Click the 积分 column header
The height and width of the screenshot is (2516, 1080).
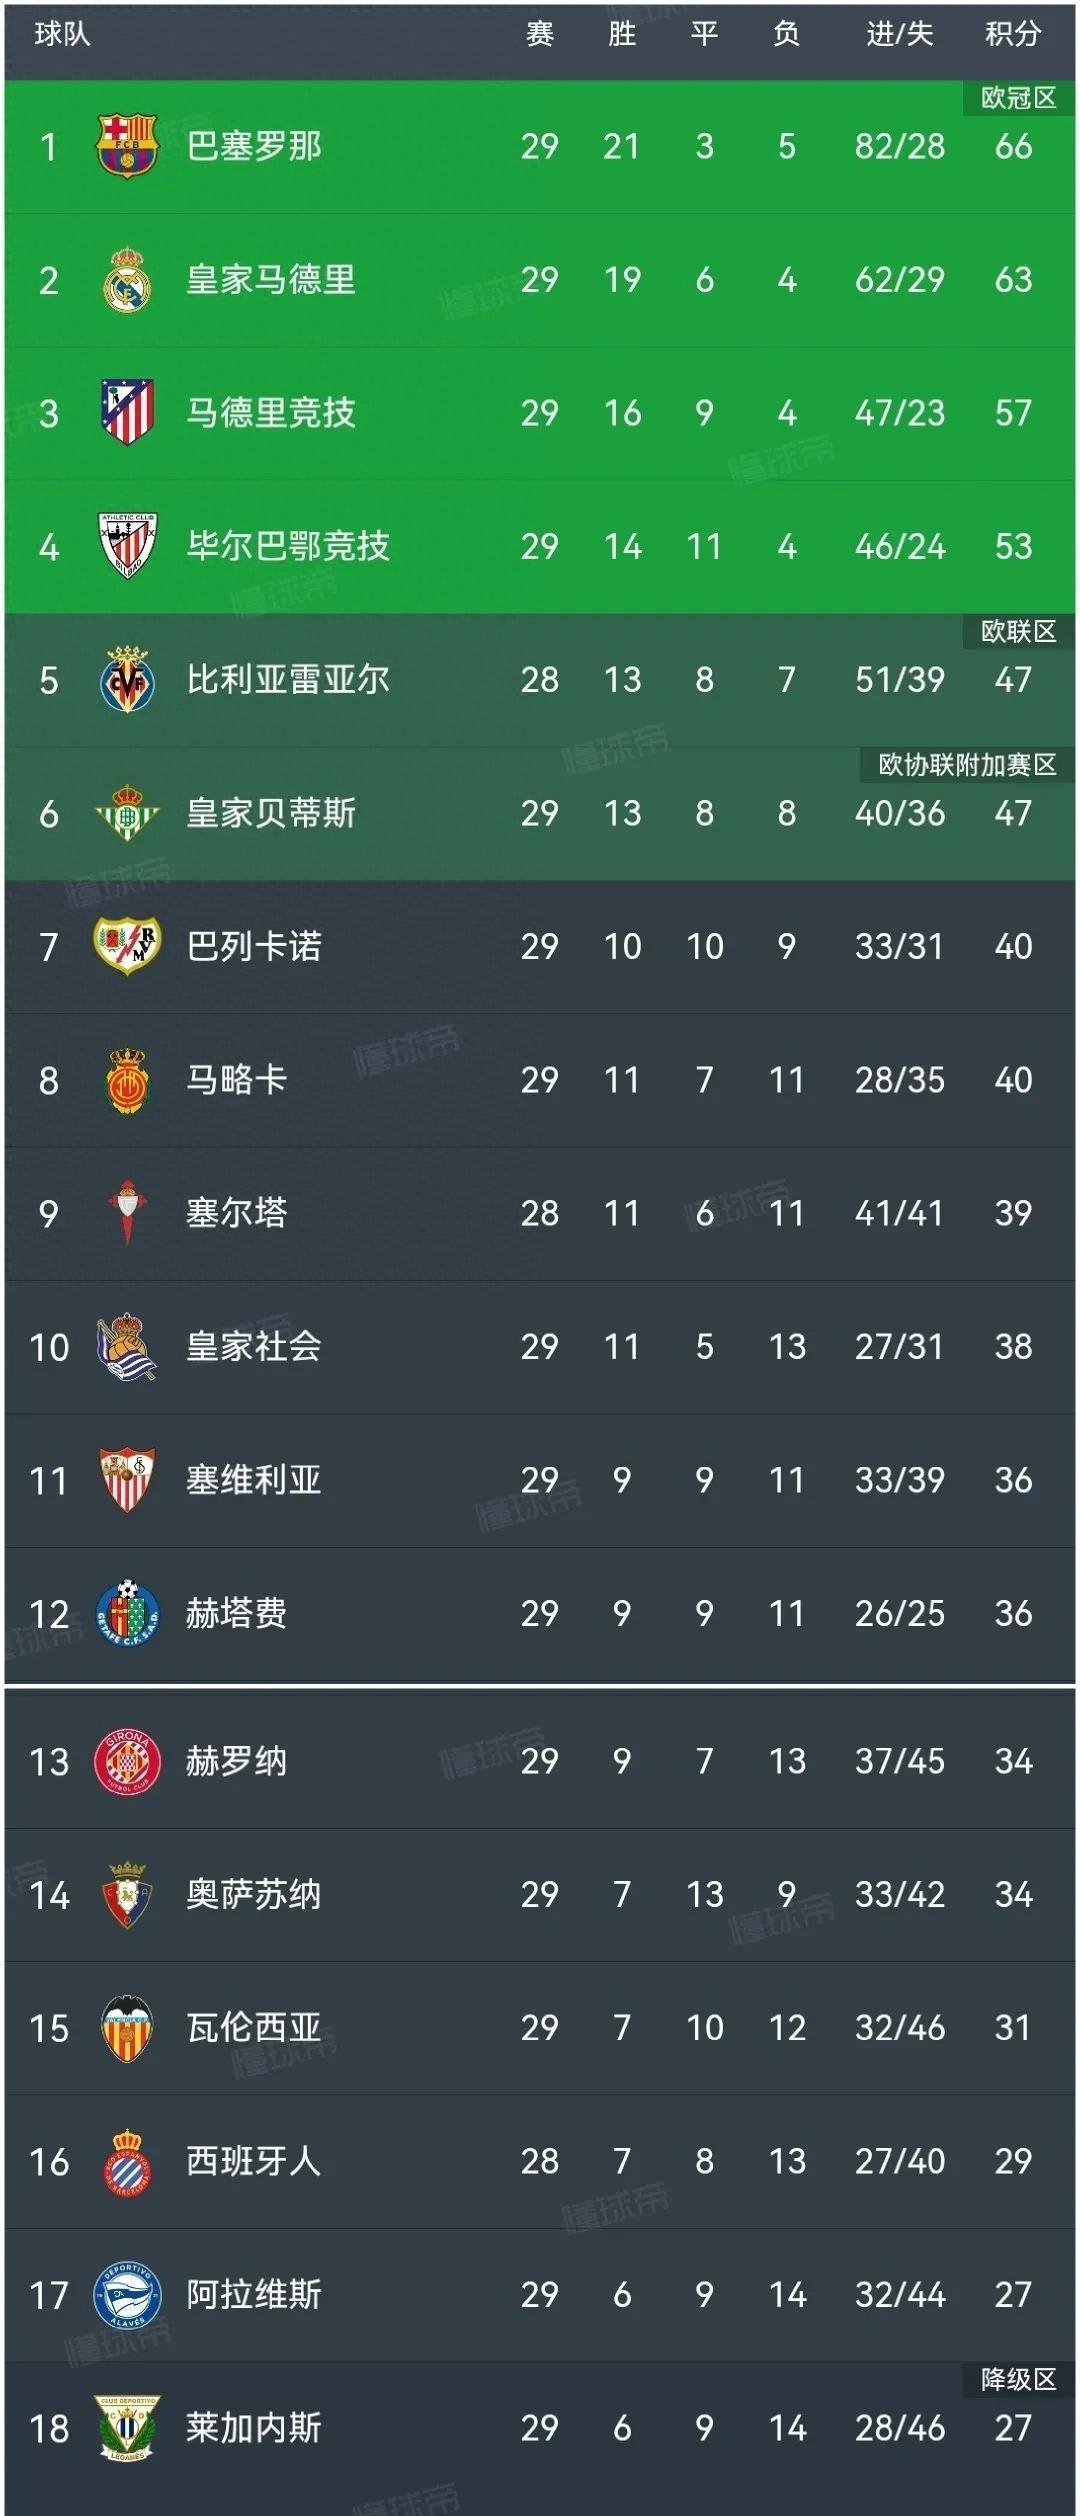(1013, 35)
